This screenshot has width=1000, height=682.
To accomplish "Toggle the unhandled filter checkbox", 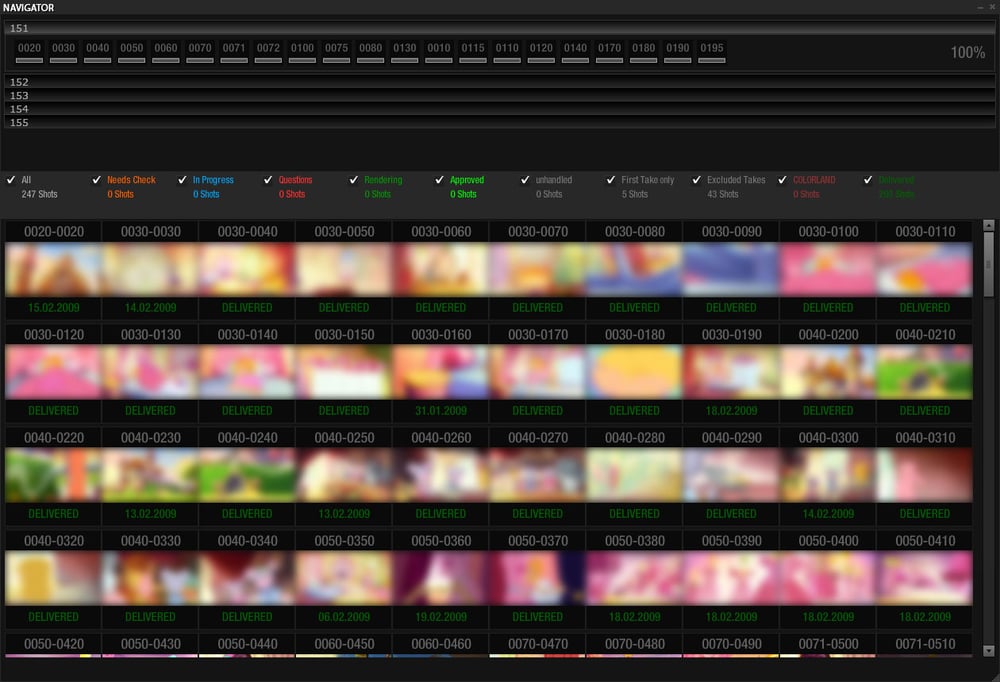I will [x=525, y=180].
